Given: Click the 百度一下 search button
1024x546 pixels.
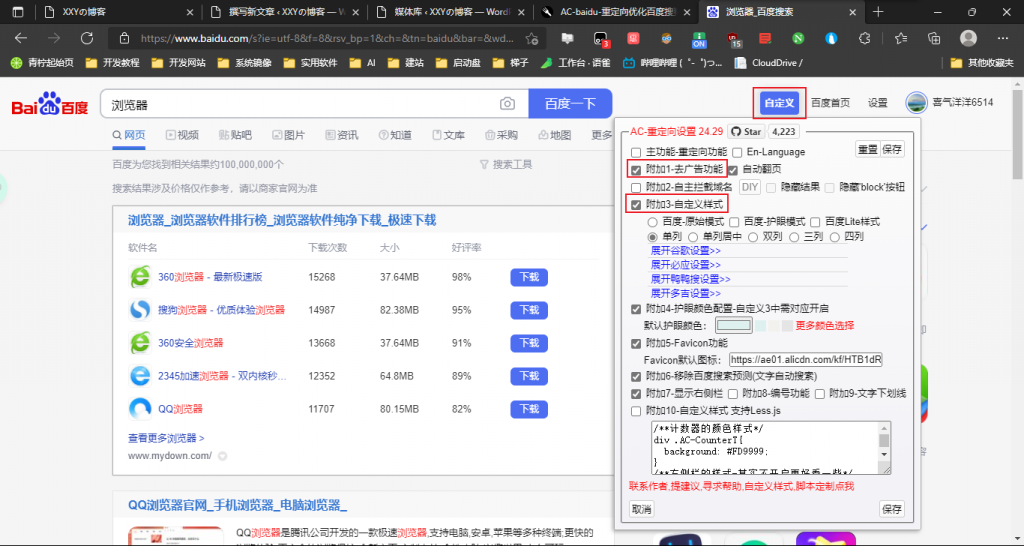Looking at the screenshot, I should (x=570, y=104).
